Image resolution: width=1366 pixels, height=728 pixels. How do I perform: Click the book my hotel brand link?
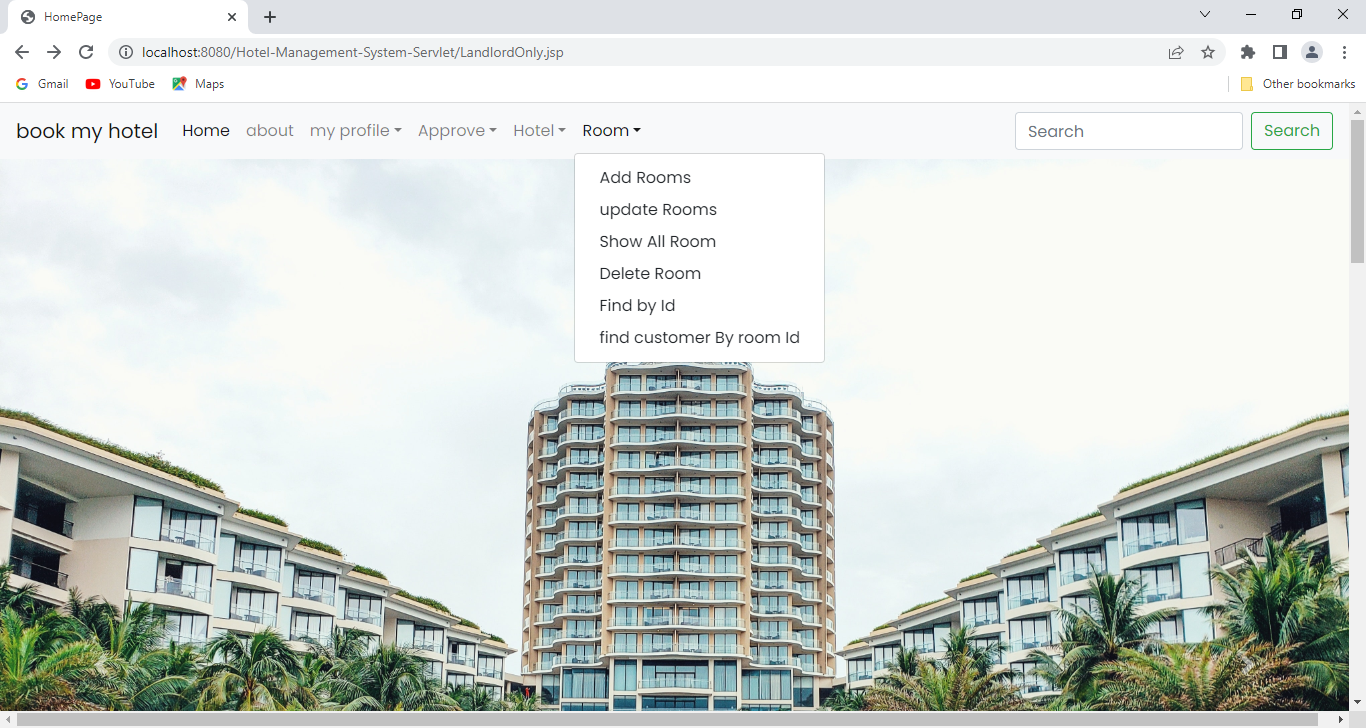pos(87,131)
